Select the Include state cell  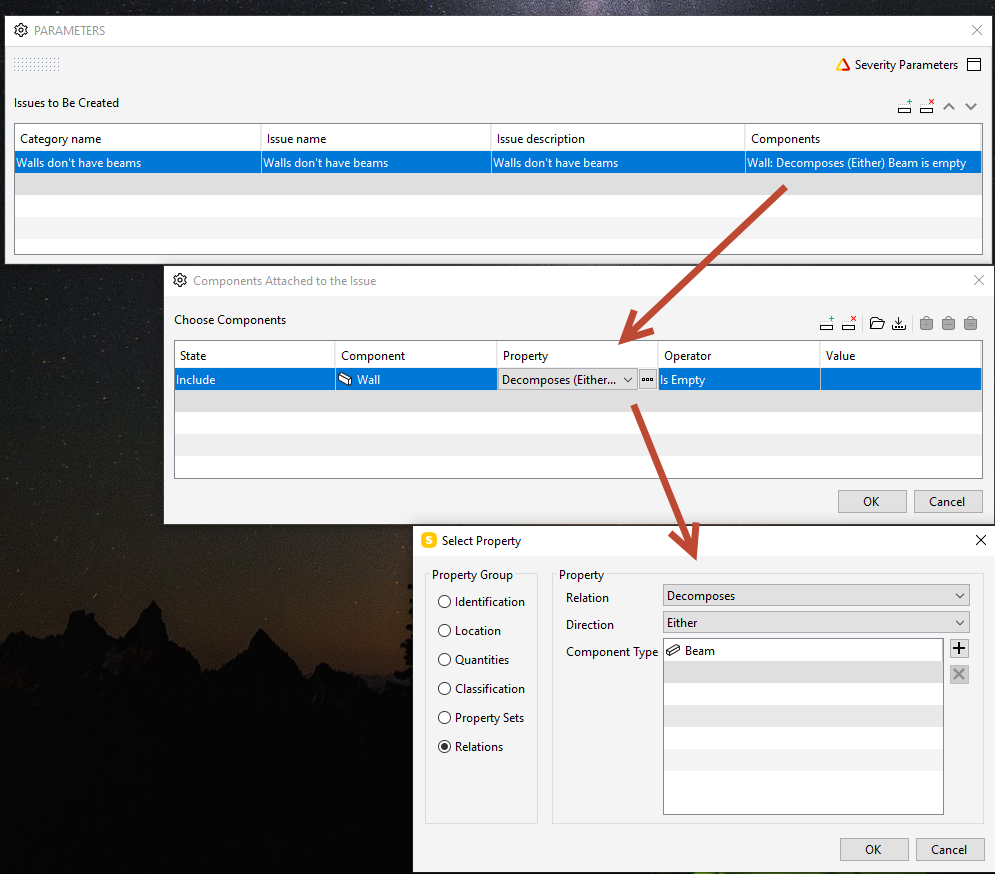[255, 380]
